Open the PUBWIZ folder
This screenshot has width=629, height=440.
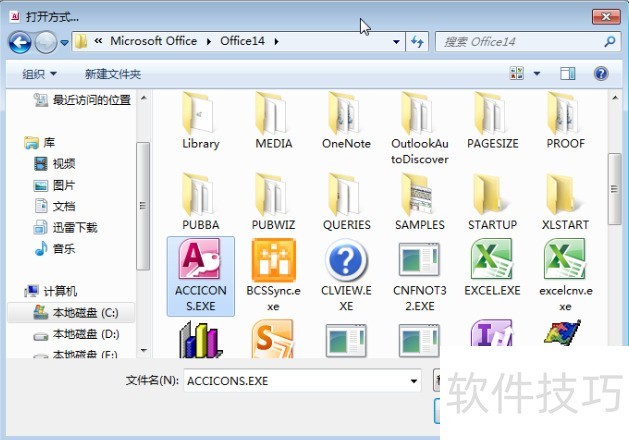274,202
